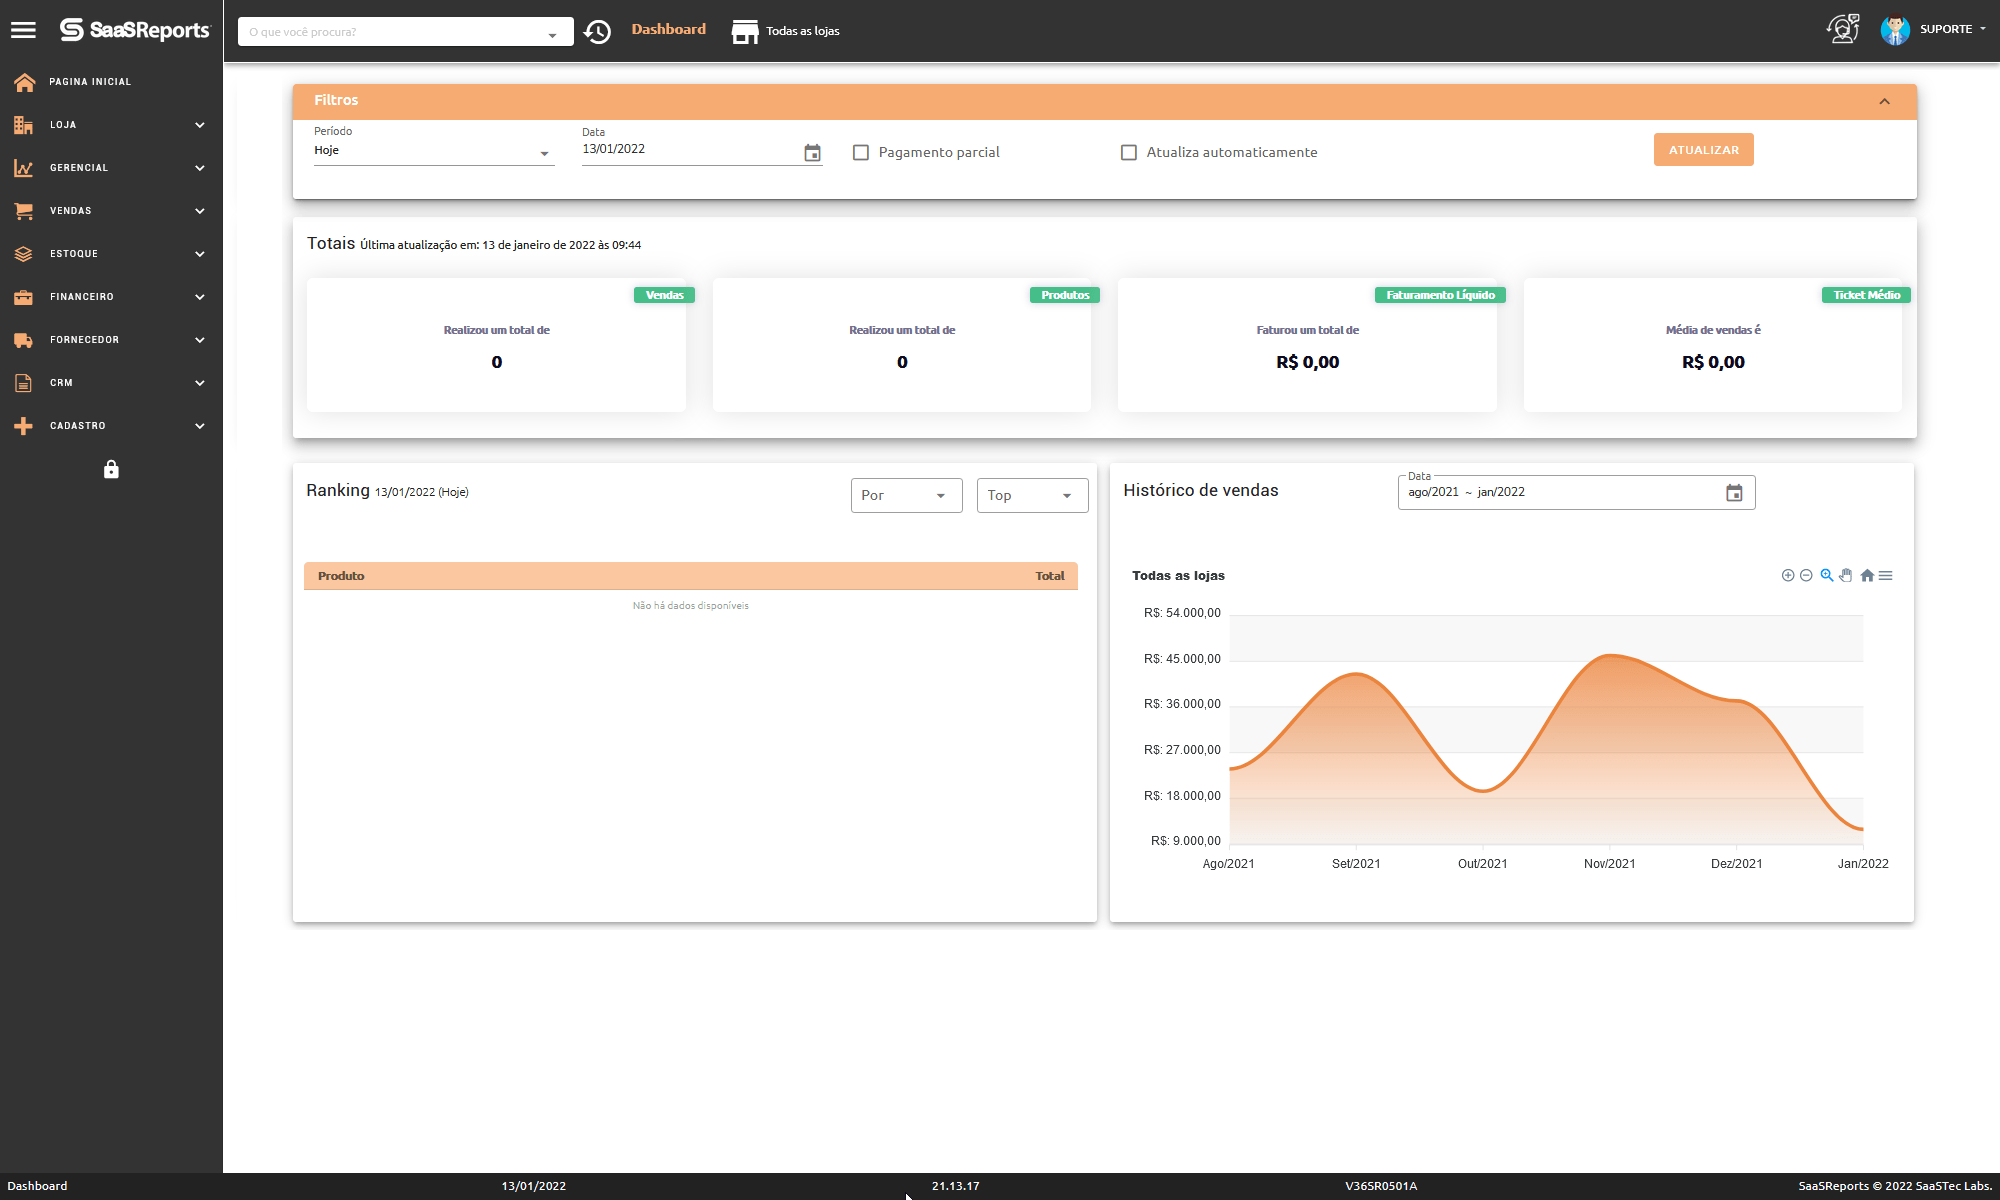Expand the CRM menu chevron
The width and height of the screenshot is (2000, 1200).
[200, 383]
